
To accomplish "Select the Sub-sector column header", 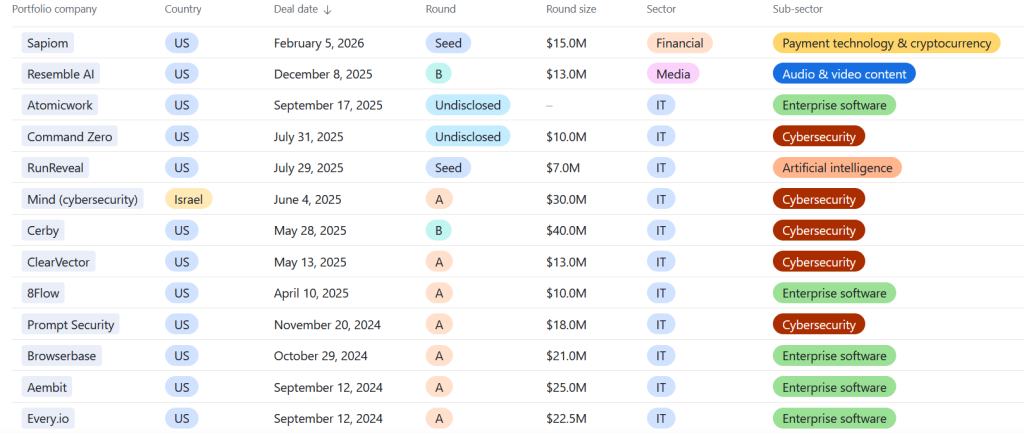I will coord(797,10).
